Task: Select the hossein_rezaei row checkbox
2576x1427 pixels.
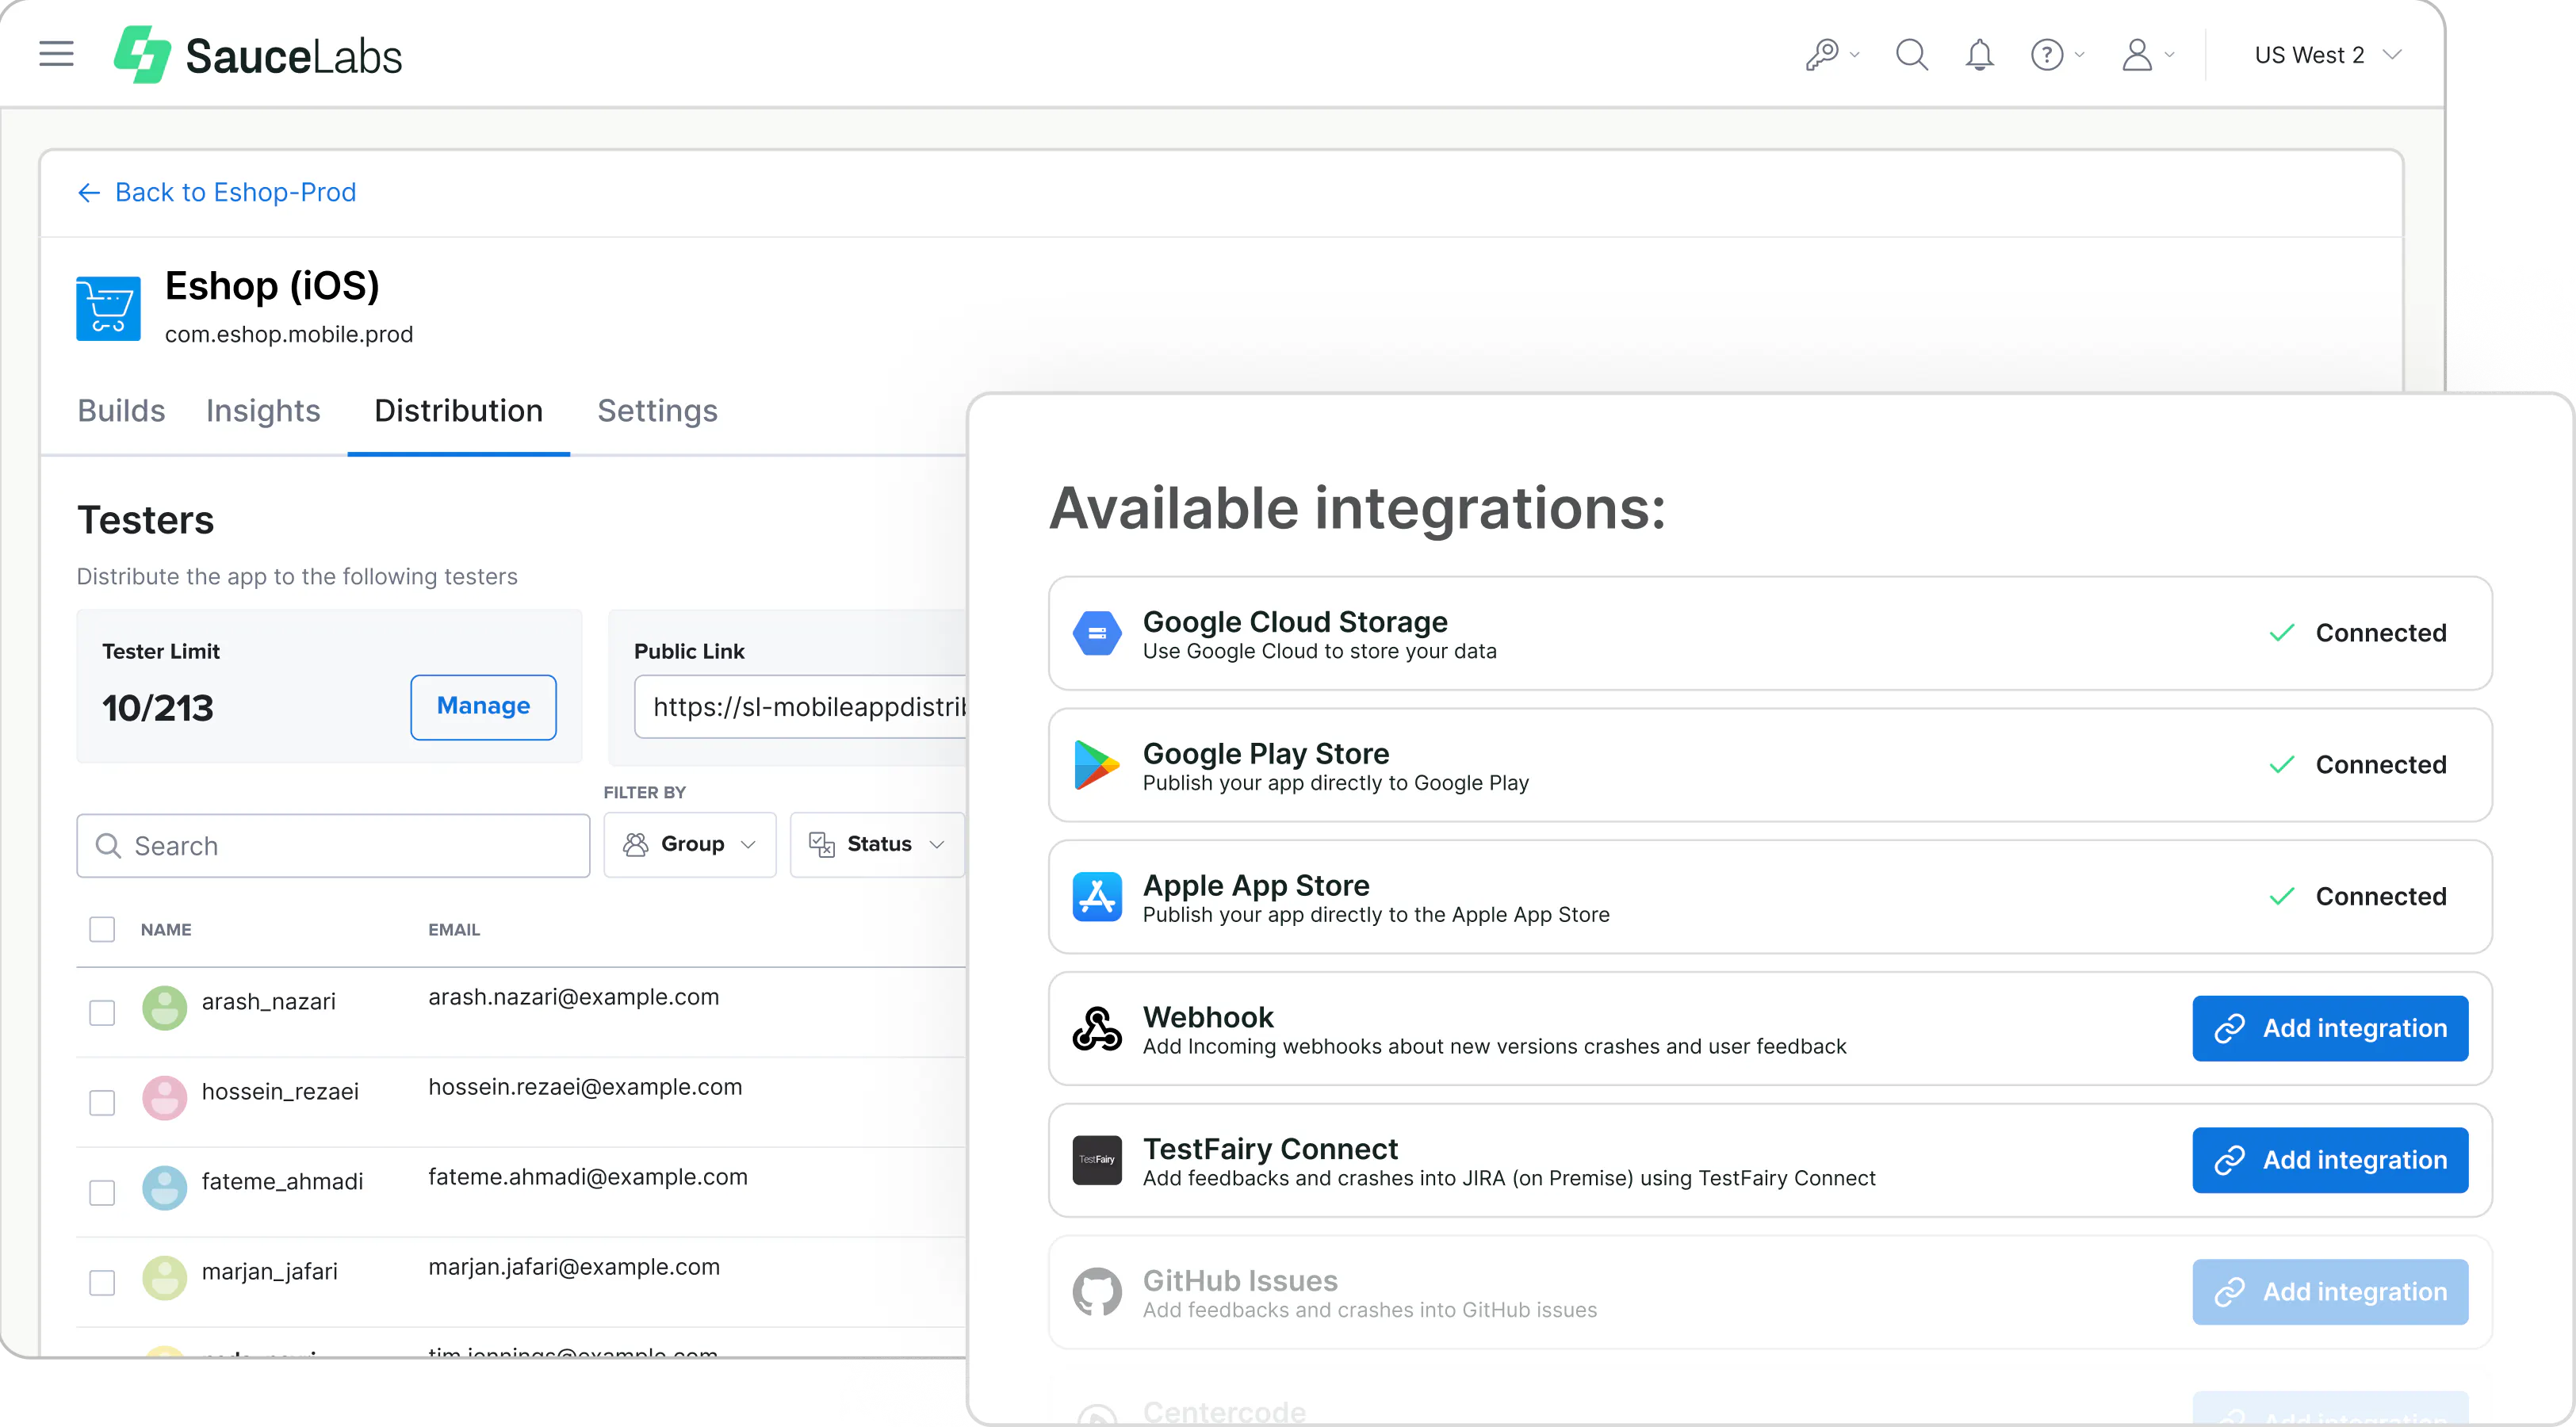Action: 102,1103
